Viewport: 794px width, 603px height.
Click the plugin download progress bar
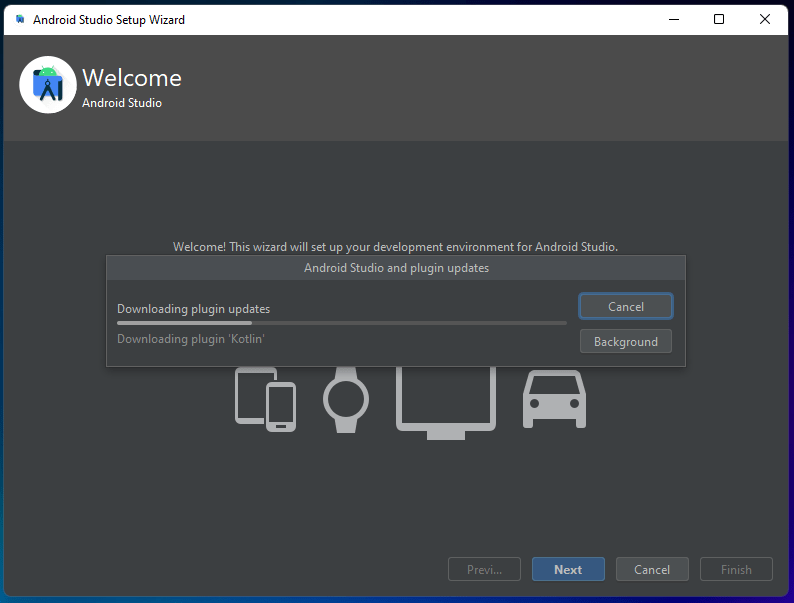click(342, 323)
